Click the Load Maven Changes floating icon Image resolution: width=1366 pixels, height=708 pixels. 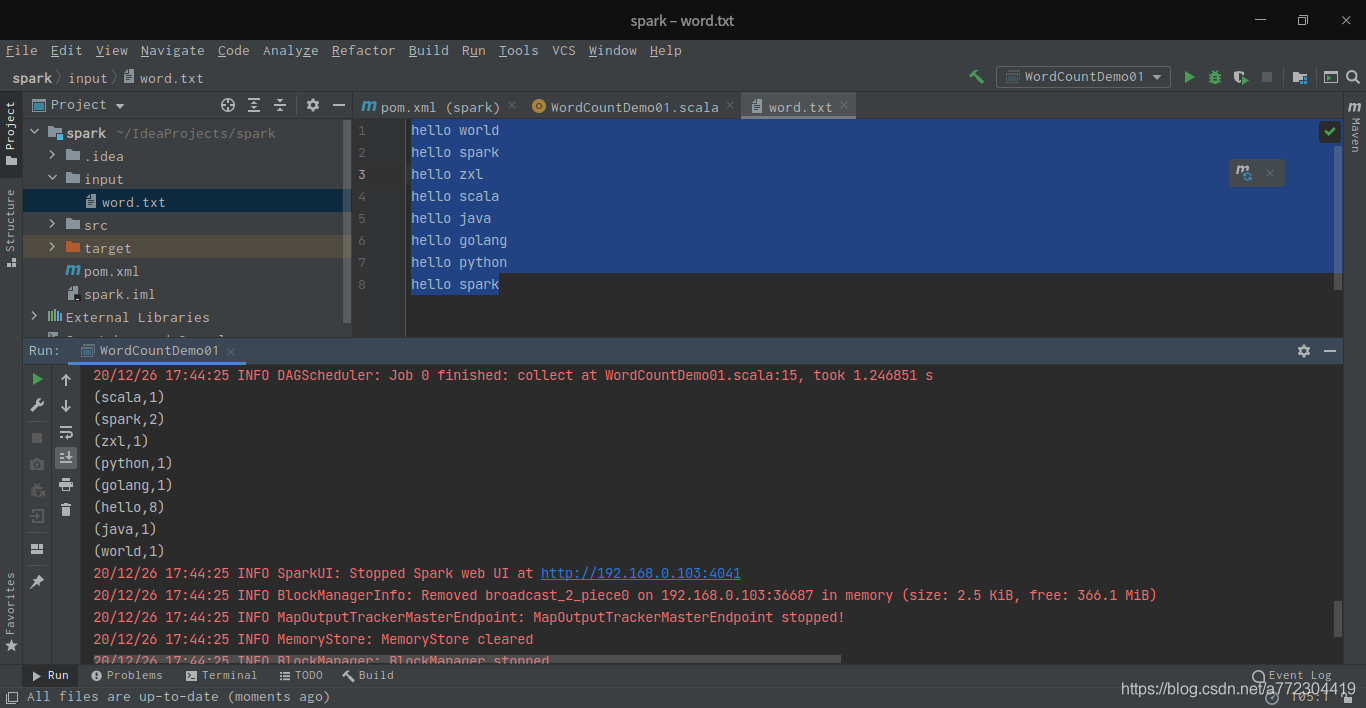[x=1244, y=173]
